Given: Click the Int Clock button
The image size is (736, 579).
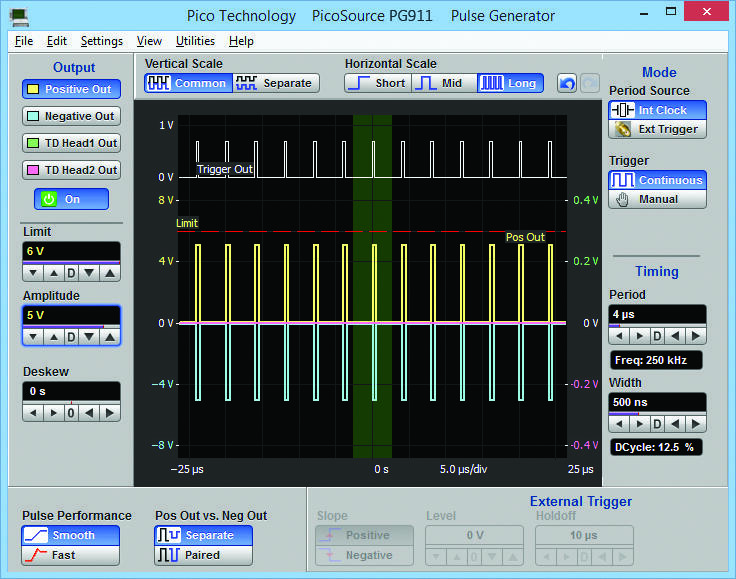Looking at the screenshot, I should [x=657, y=110].
